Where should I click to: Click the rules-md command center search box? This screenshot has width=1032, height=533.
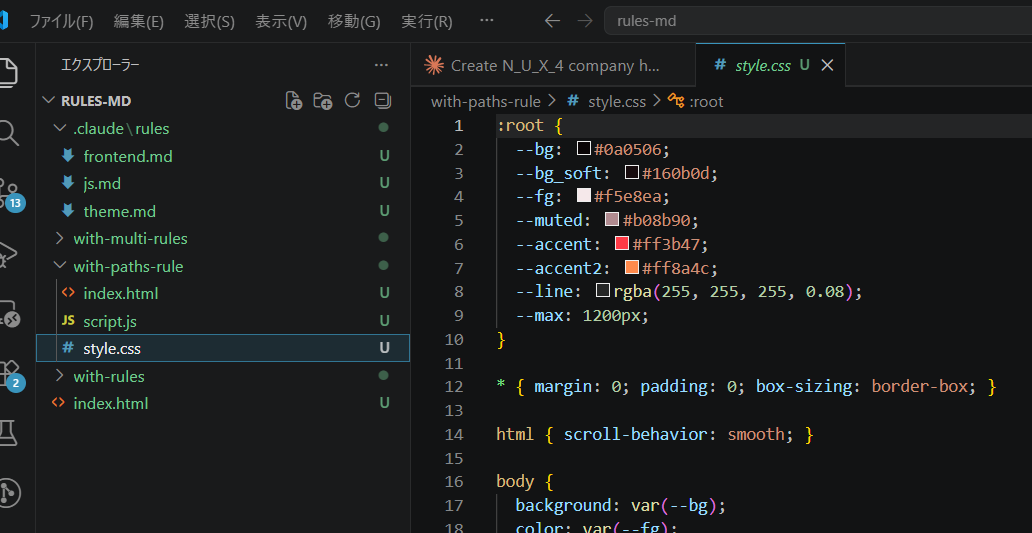[817, 21]
